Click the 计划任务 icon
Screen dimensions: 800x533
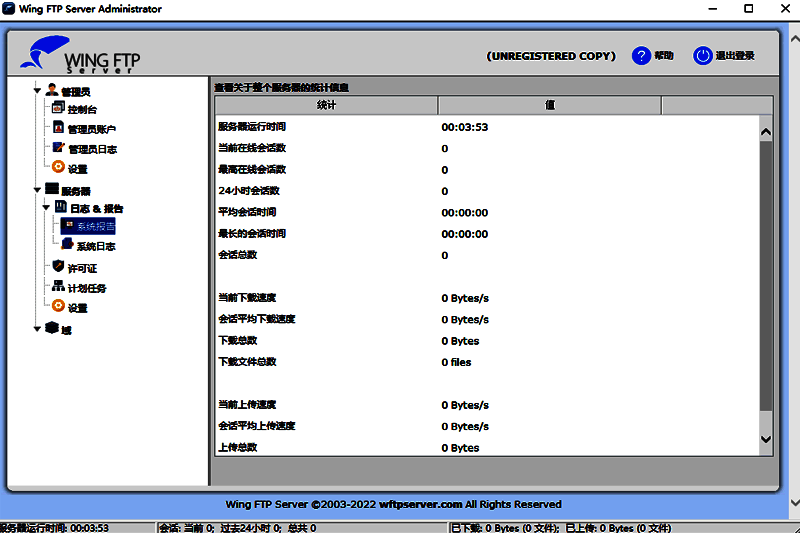coord(59,286)
